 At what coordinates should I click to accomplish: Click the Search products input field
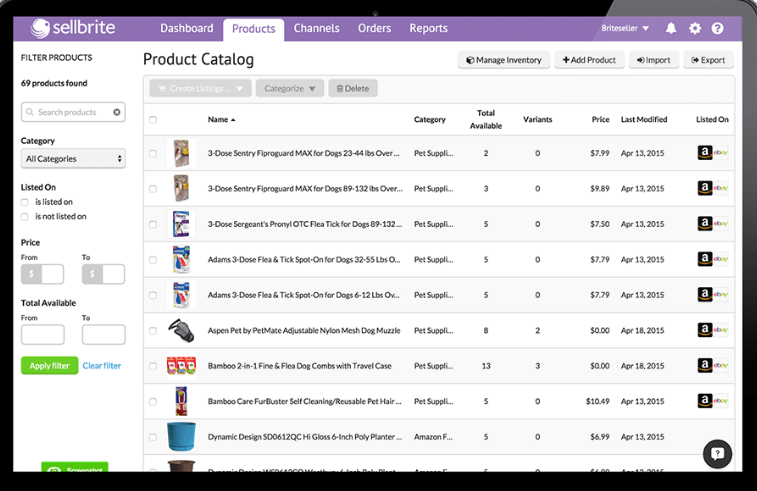point(70,113)
